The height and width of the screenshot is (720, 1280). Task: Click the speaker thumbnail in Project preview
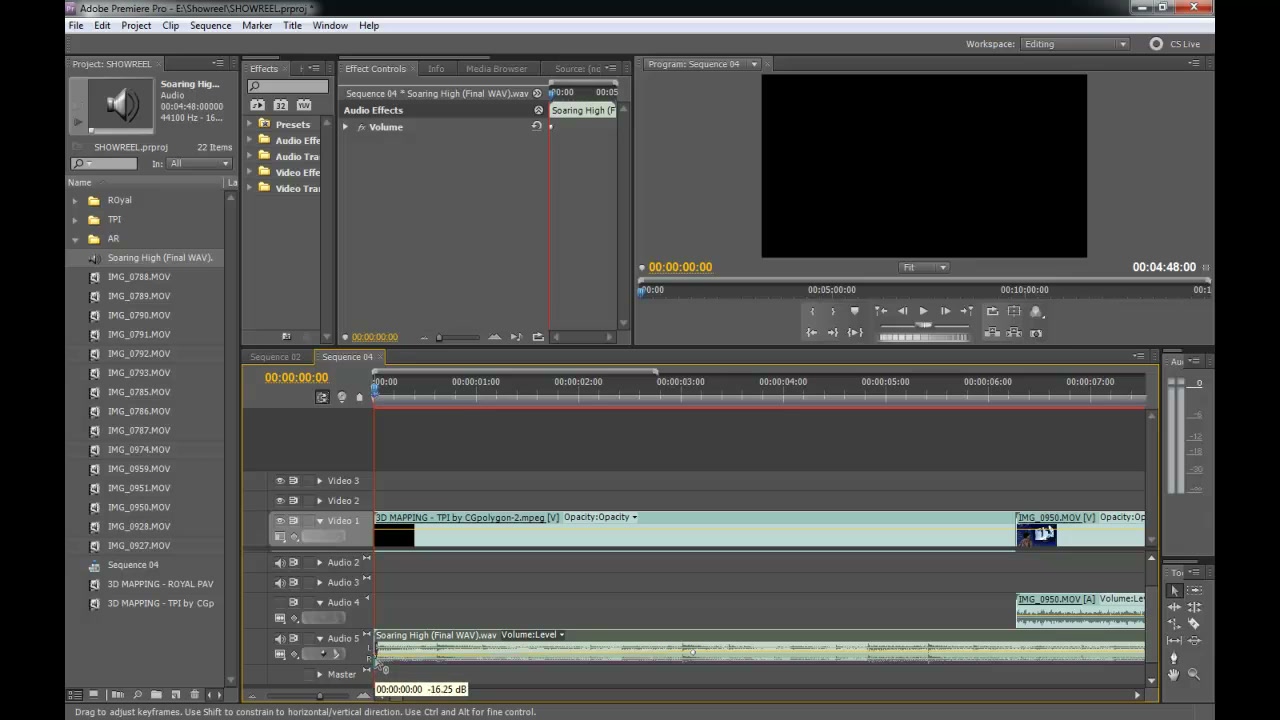click(x=121, y=105)
